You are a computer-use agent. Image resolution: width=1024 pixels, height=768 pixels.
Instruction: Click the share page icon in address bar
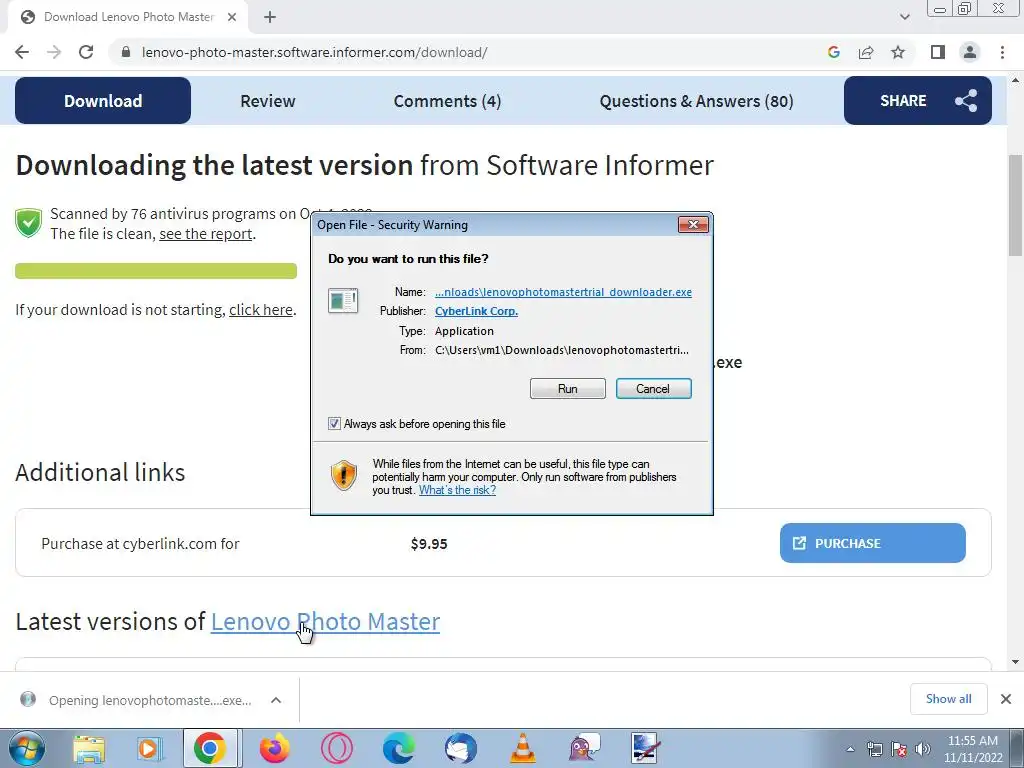pyautogui.click(x=866, y=52)
